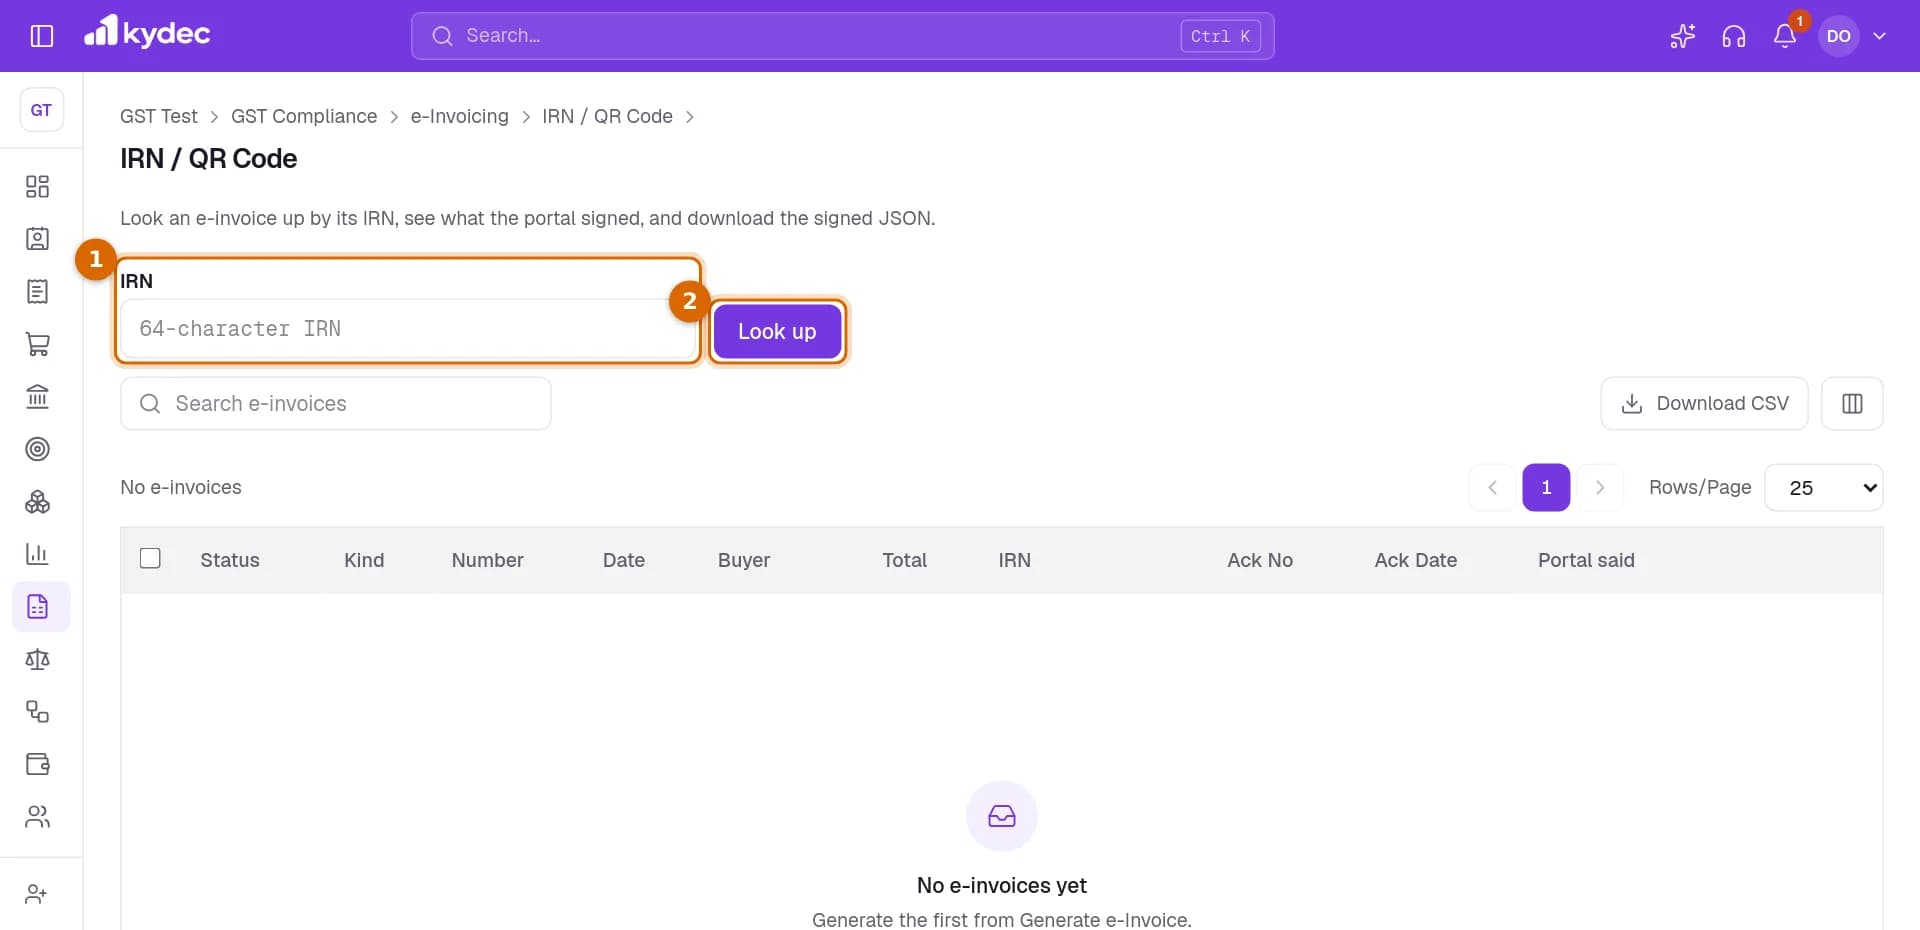The image size is (1920, 930).
Task: Open the target icon in sidebar
Action: pos(38,449)
